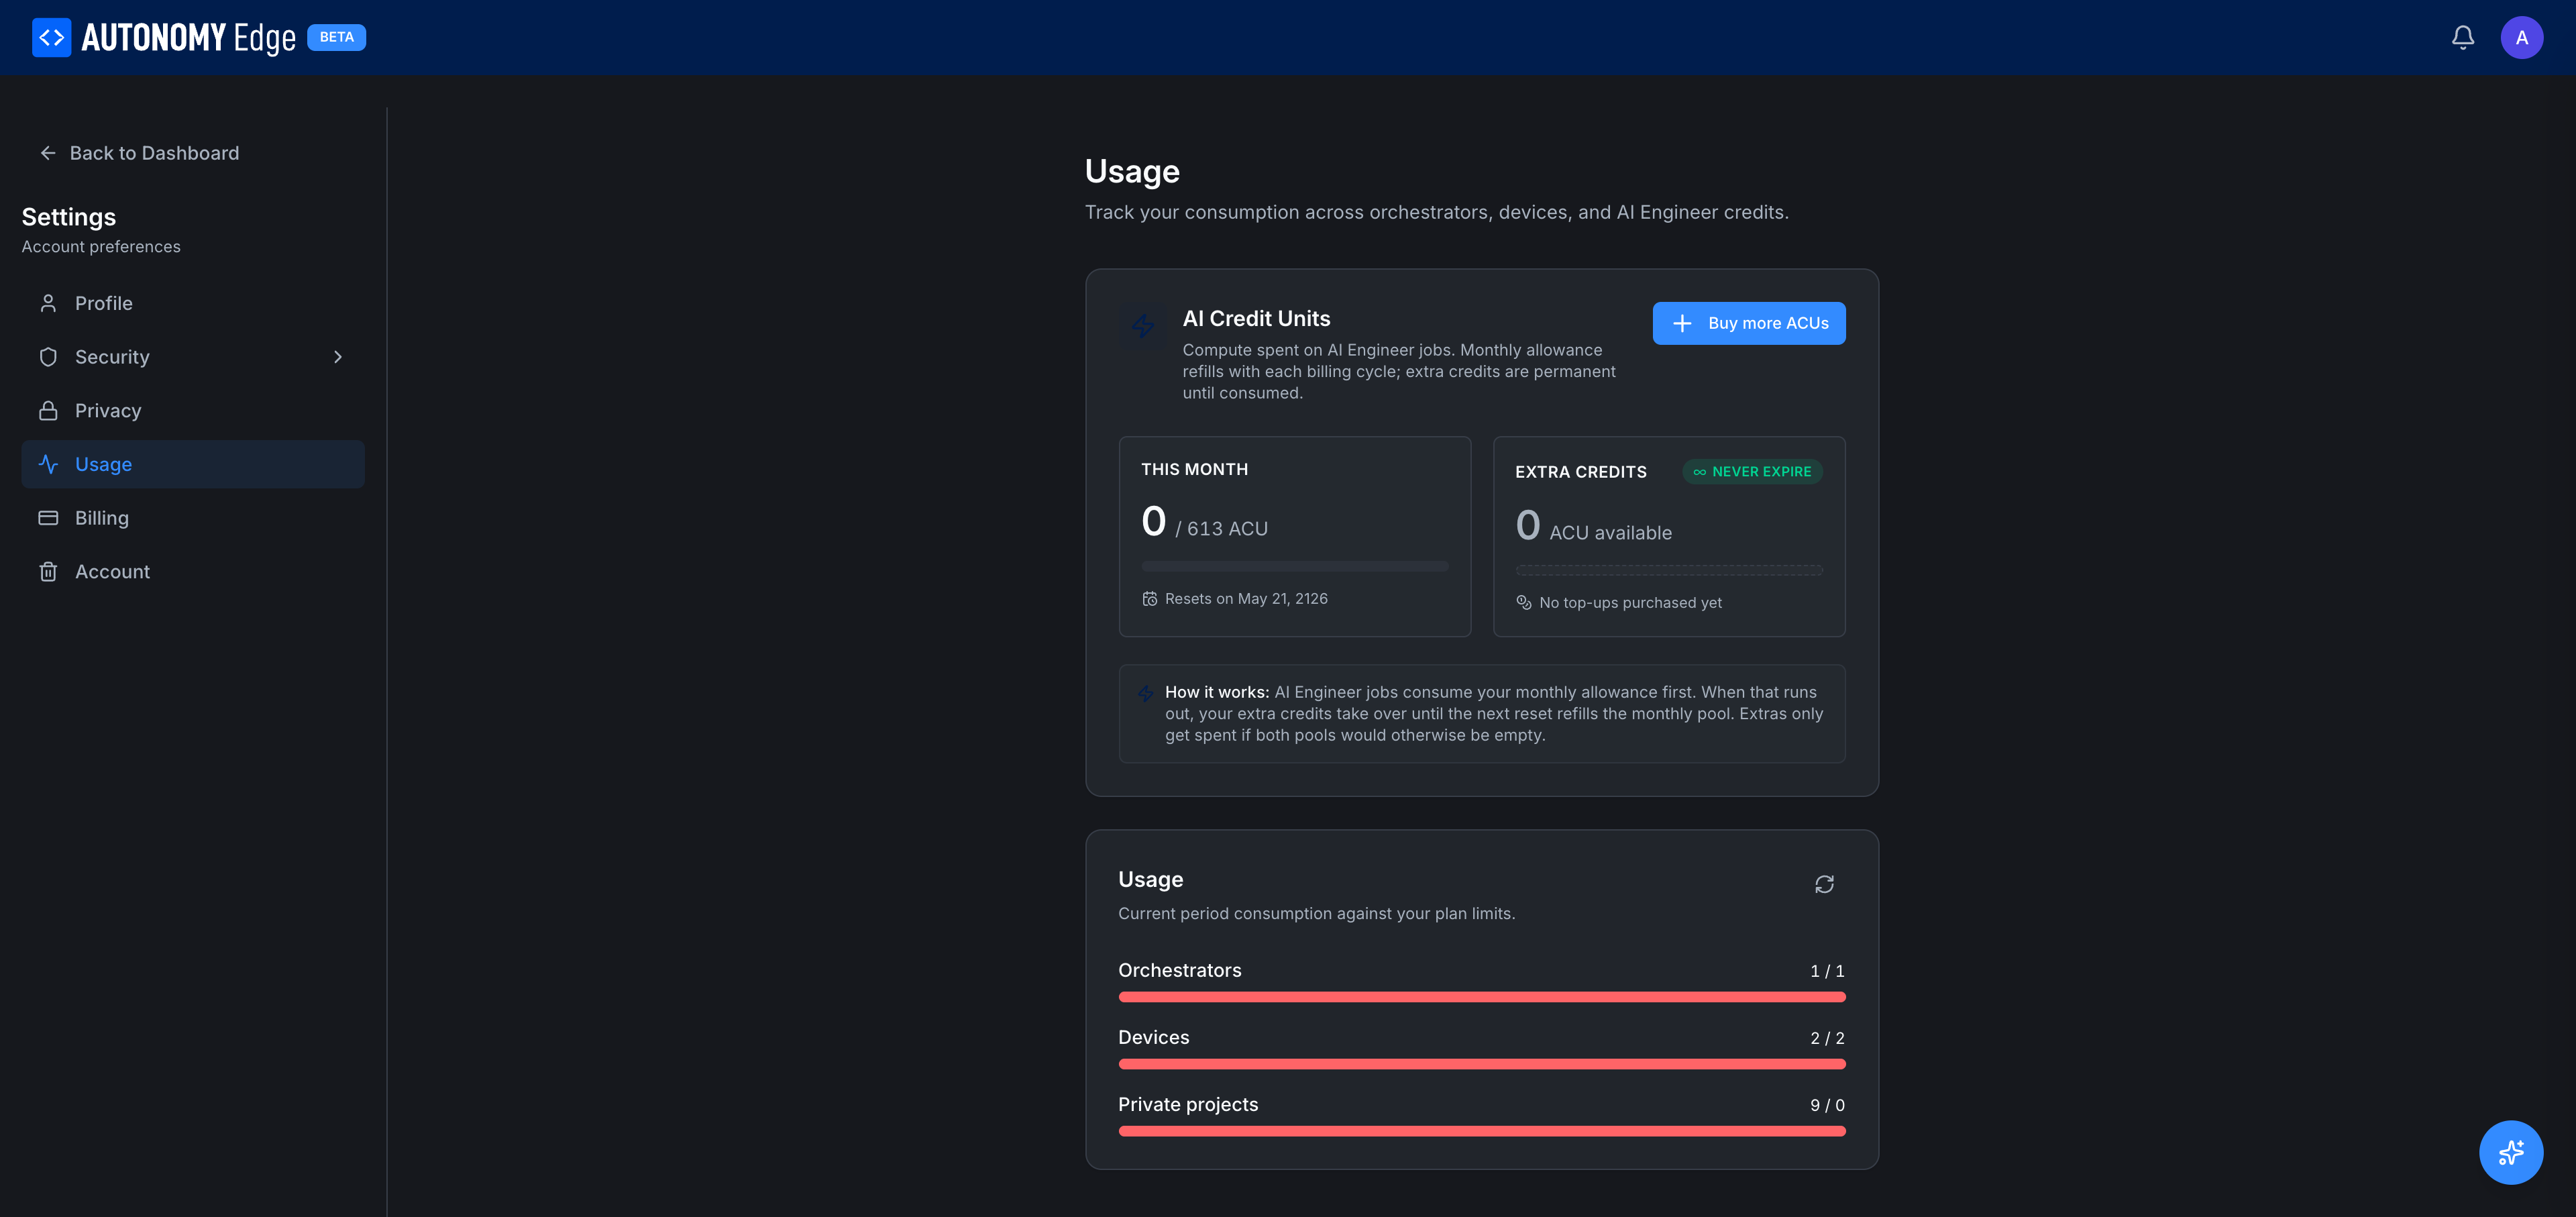Viewport: 2576px width, 1217px height.
Task: Click 'No top-ups purchased yet' text
Action: click(x=1630, y=603)
